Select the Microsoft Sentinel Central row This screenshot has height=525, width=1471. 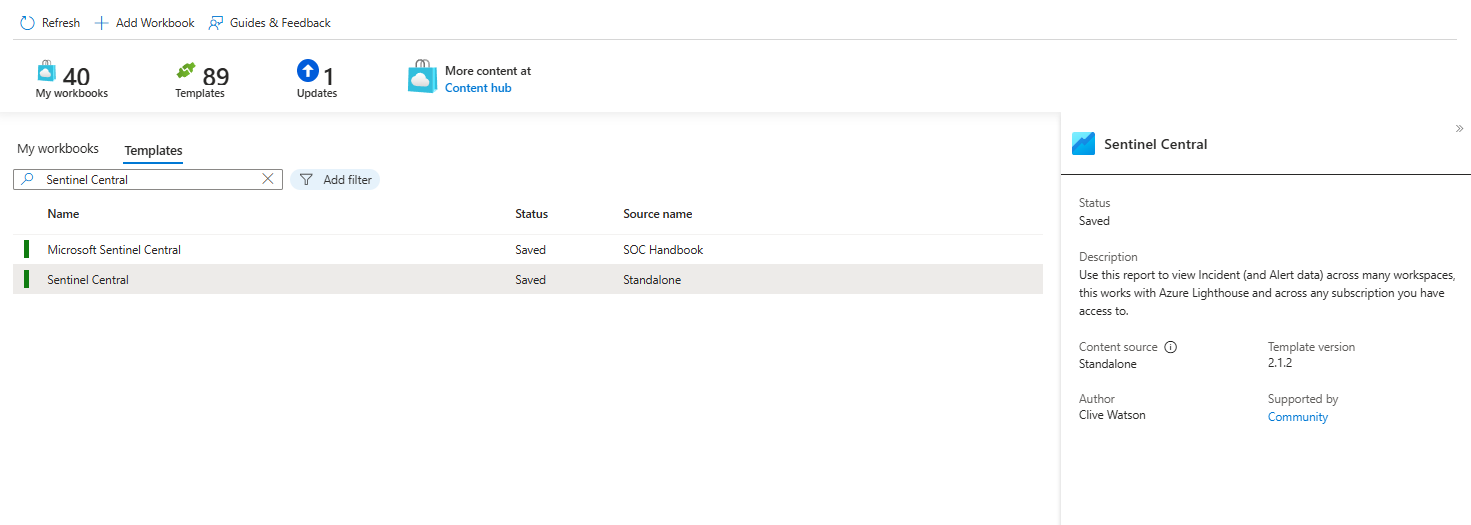coord(528,250)
